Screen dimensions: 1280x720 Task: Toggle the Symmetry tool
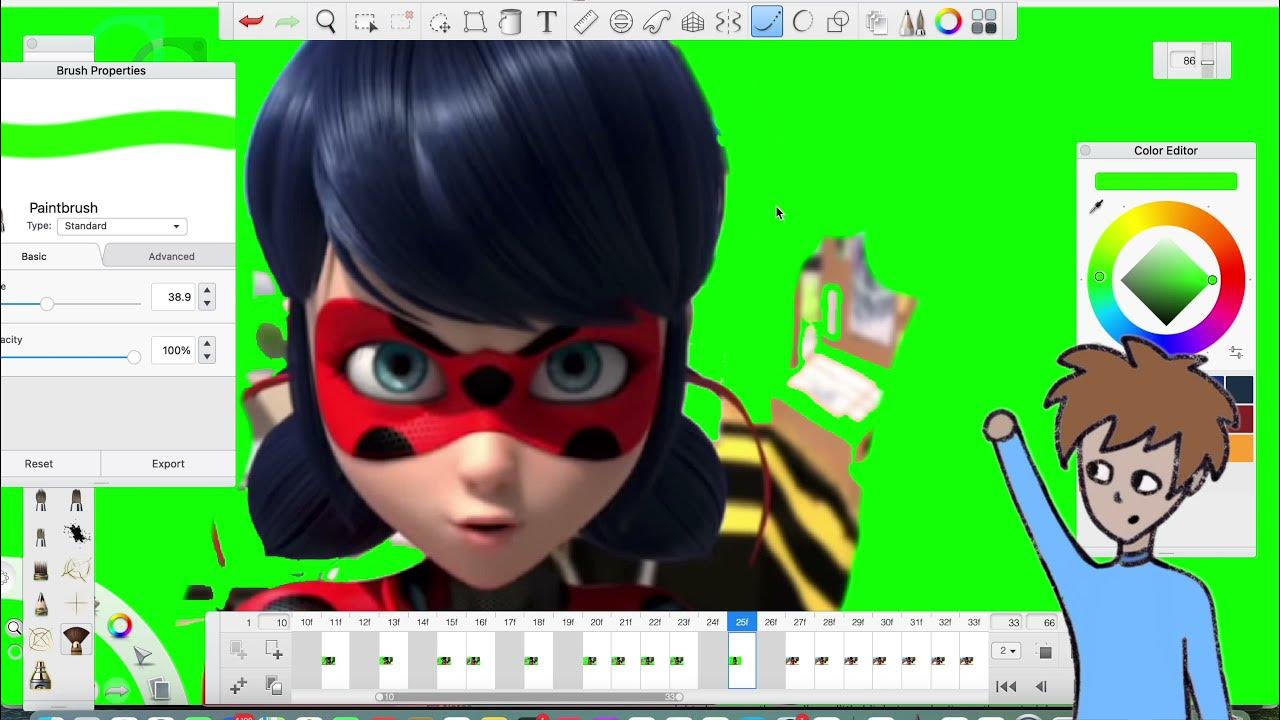coord(729,21)
